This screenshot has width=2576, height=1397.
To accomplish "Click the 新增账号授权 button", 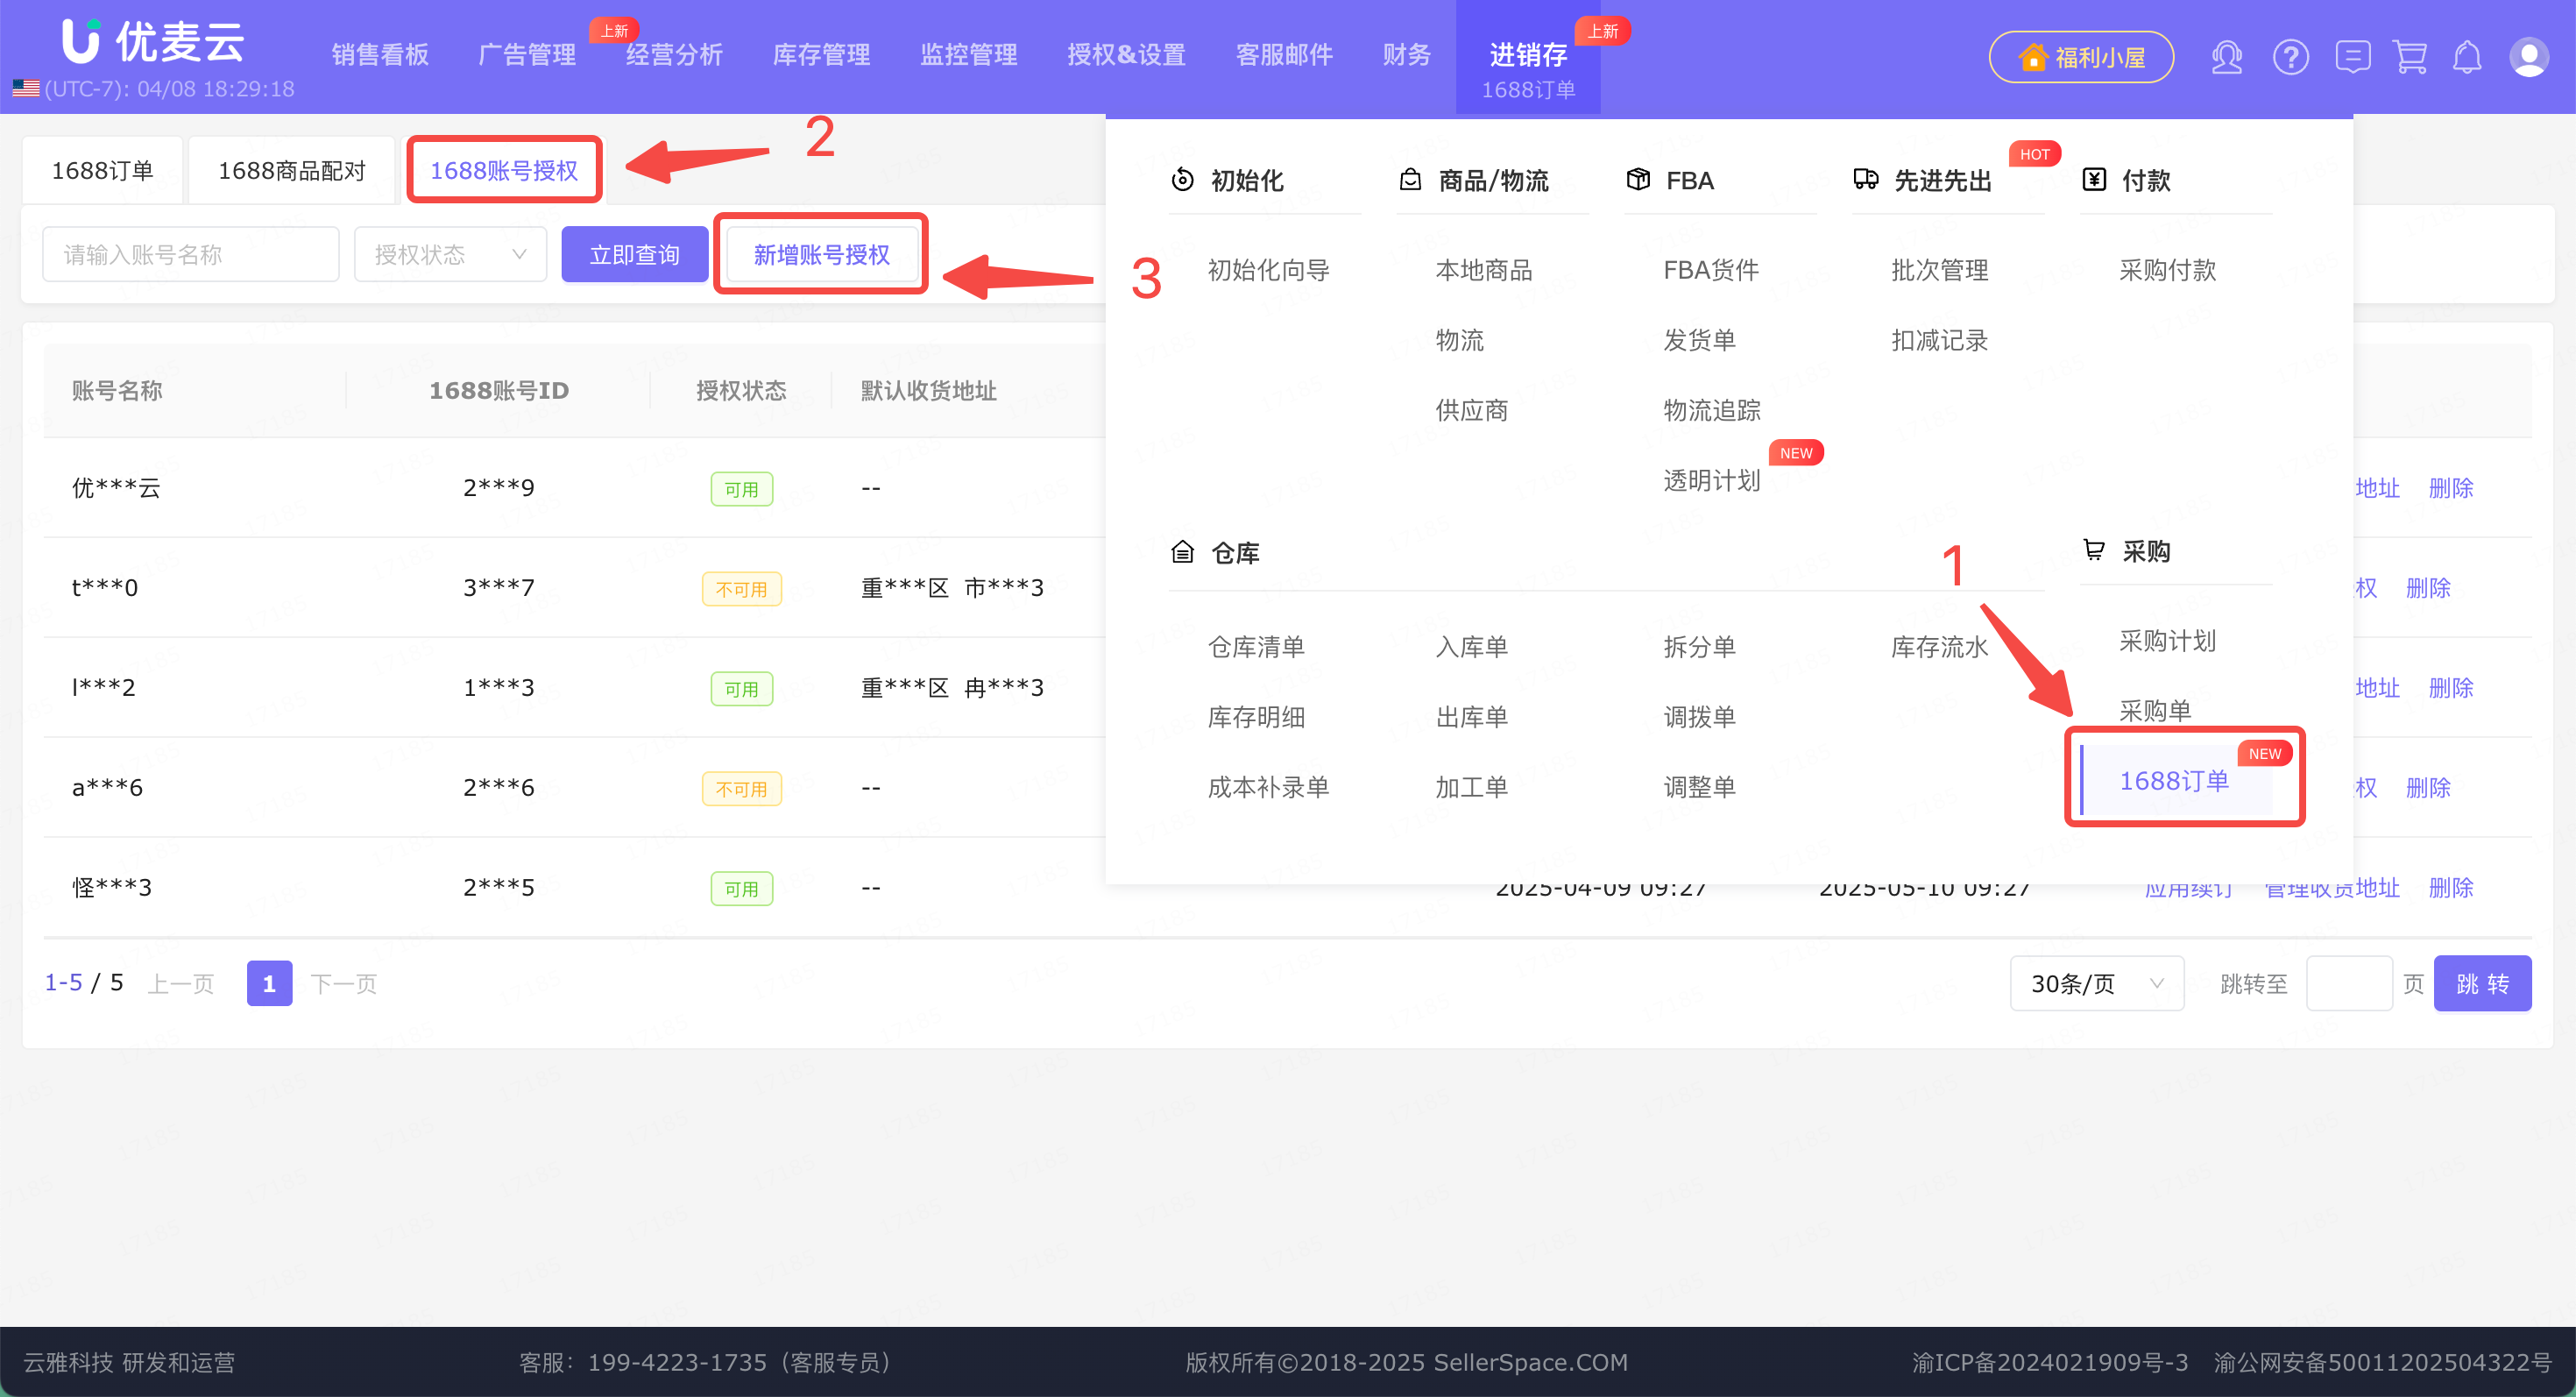I will 821,255.
